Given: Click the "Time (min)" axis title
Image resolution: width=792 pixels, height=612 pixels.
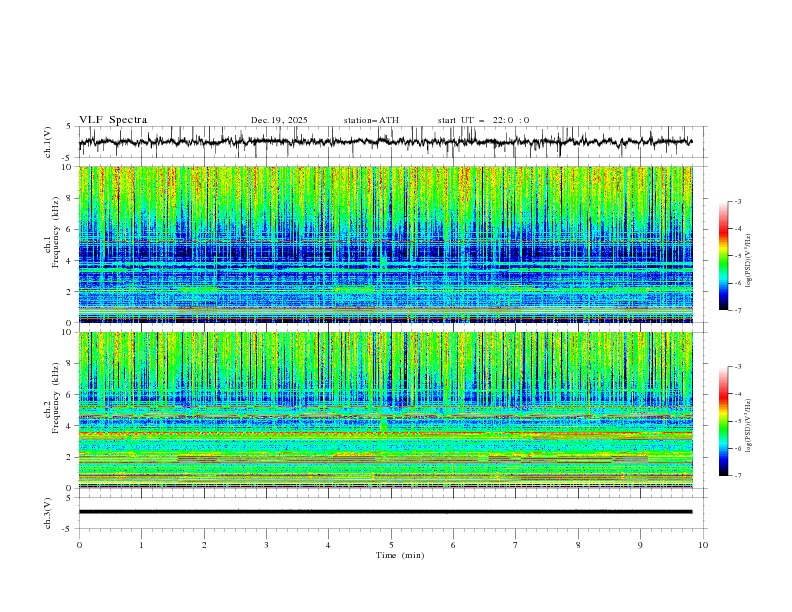Looking at the screenshot, I should [x=400, y=555].
